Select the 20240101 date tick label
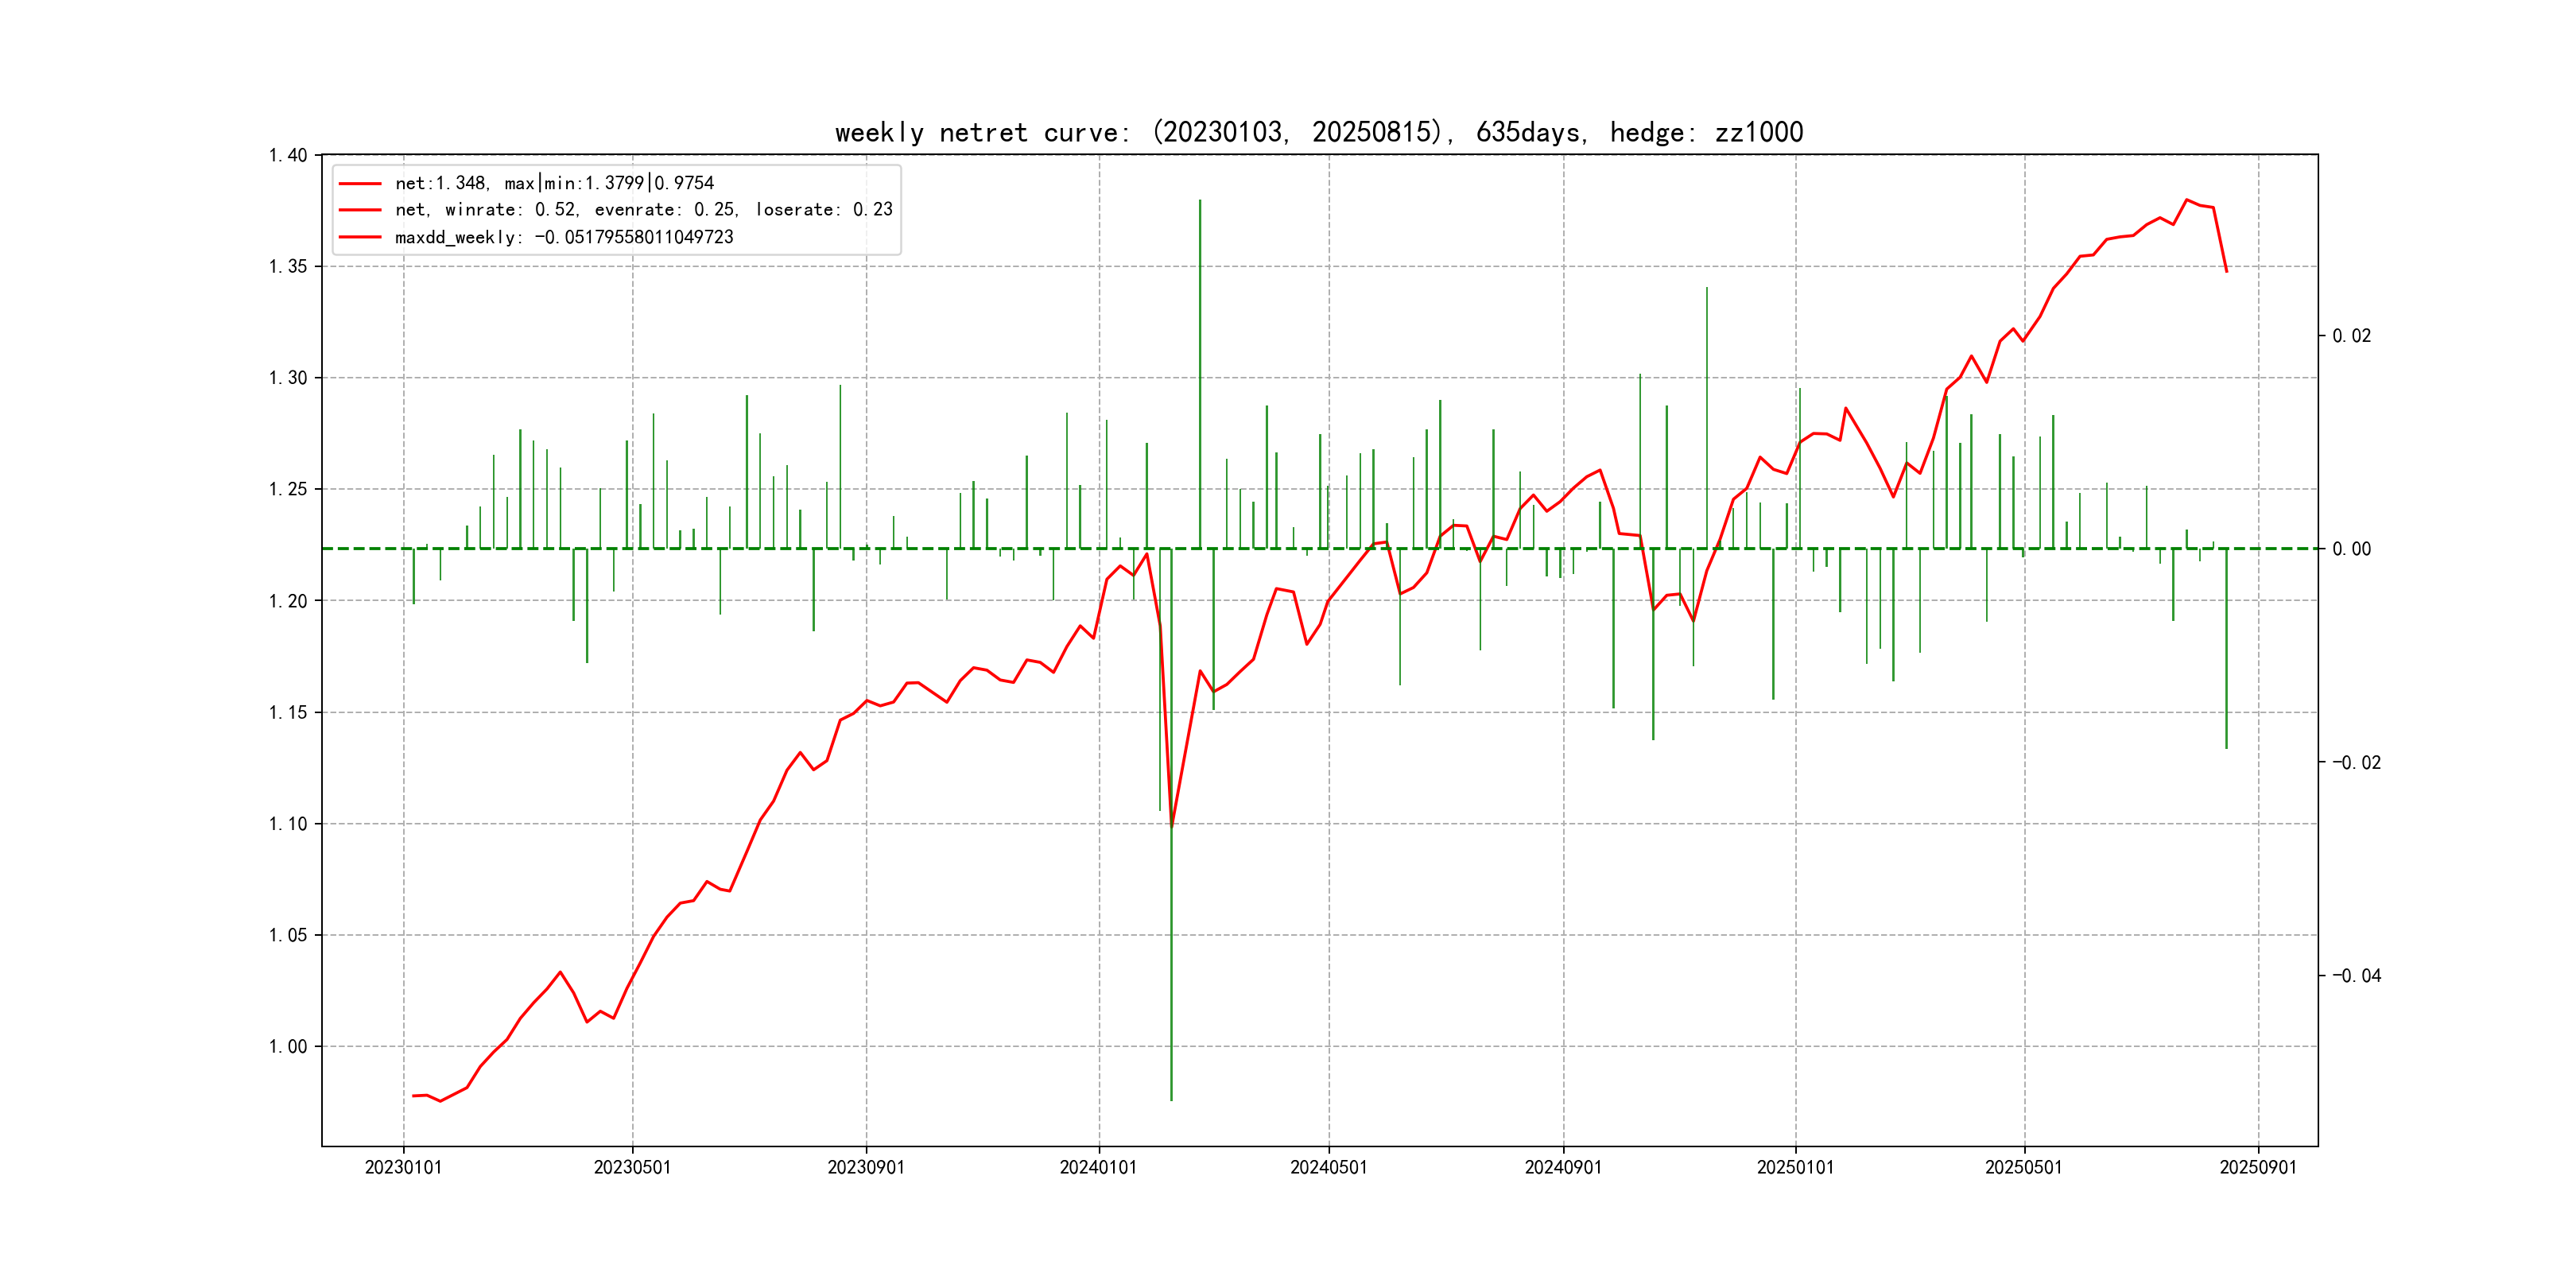Viewport: 2576px width, 1288px height. click(1098, 1167)
